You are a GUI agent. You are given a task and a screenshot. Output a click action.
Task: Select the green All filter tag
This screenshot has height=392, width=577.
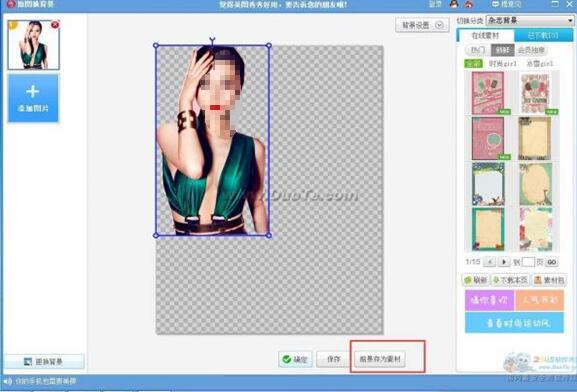(x=474, y=64)
